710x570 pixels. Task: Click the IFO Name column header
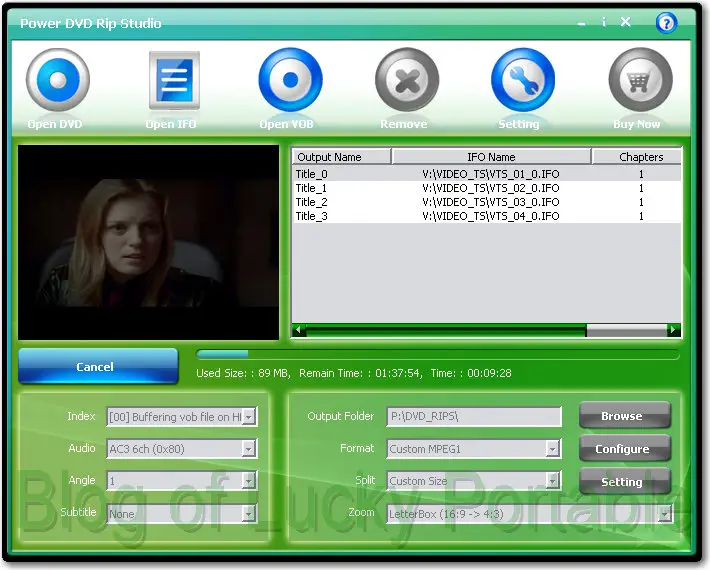(x=491, y=157)
